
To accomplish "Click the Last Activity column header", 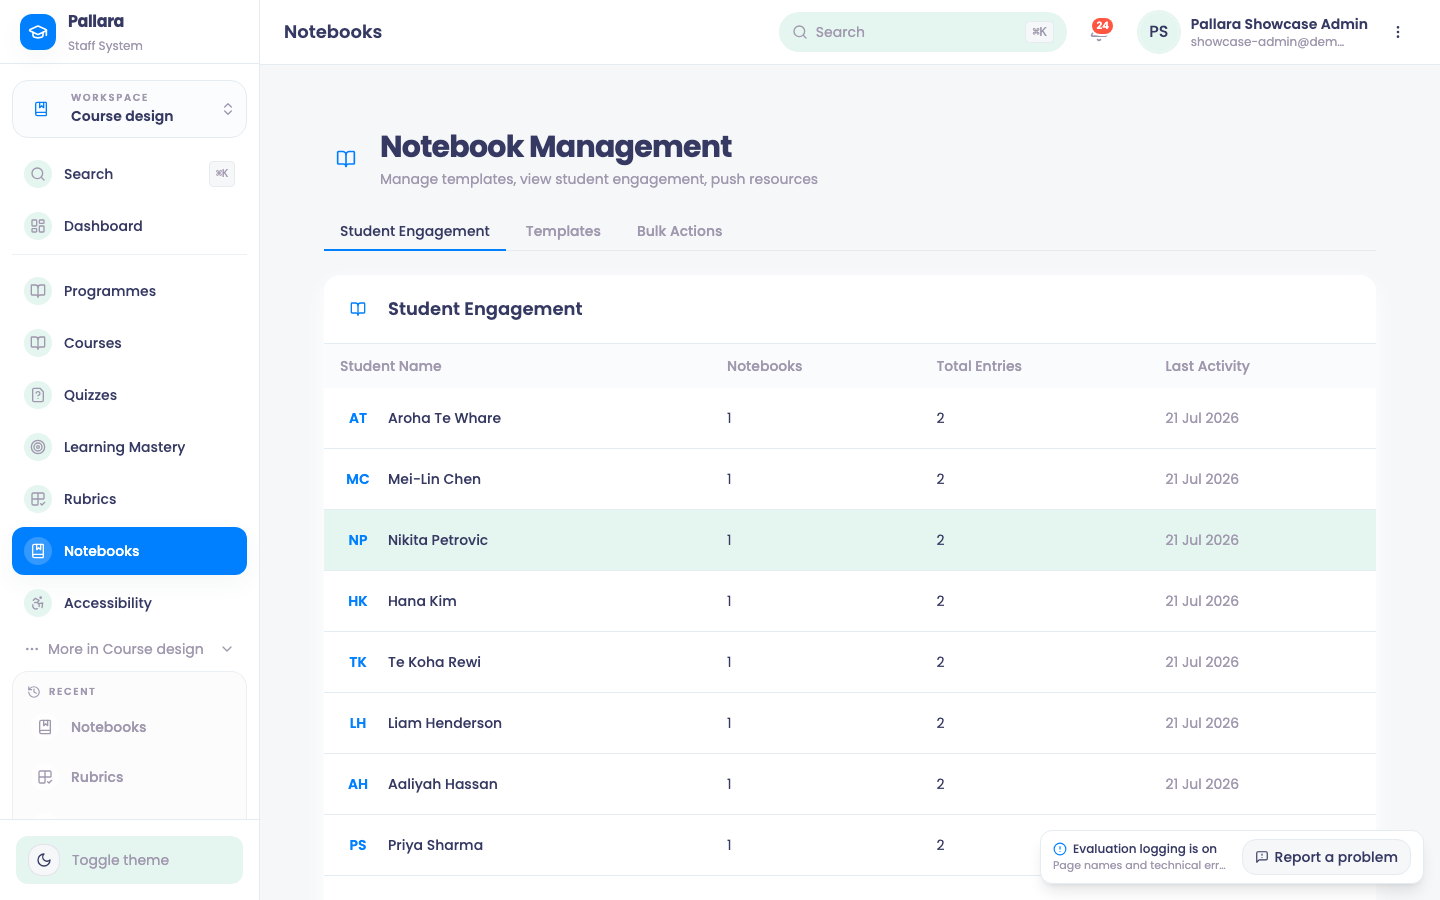I will click(x=1207, y=366).
